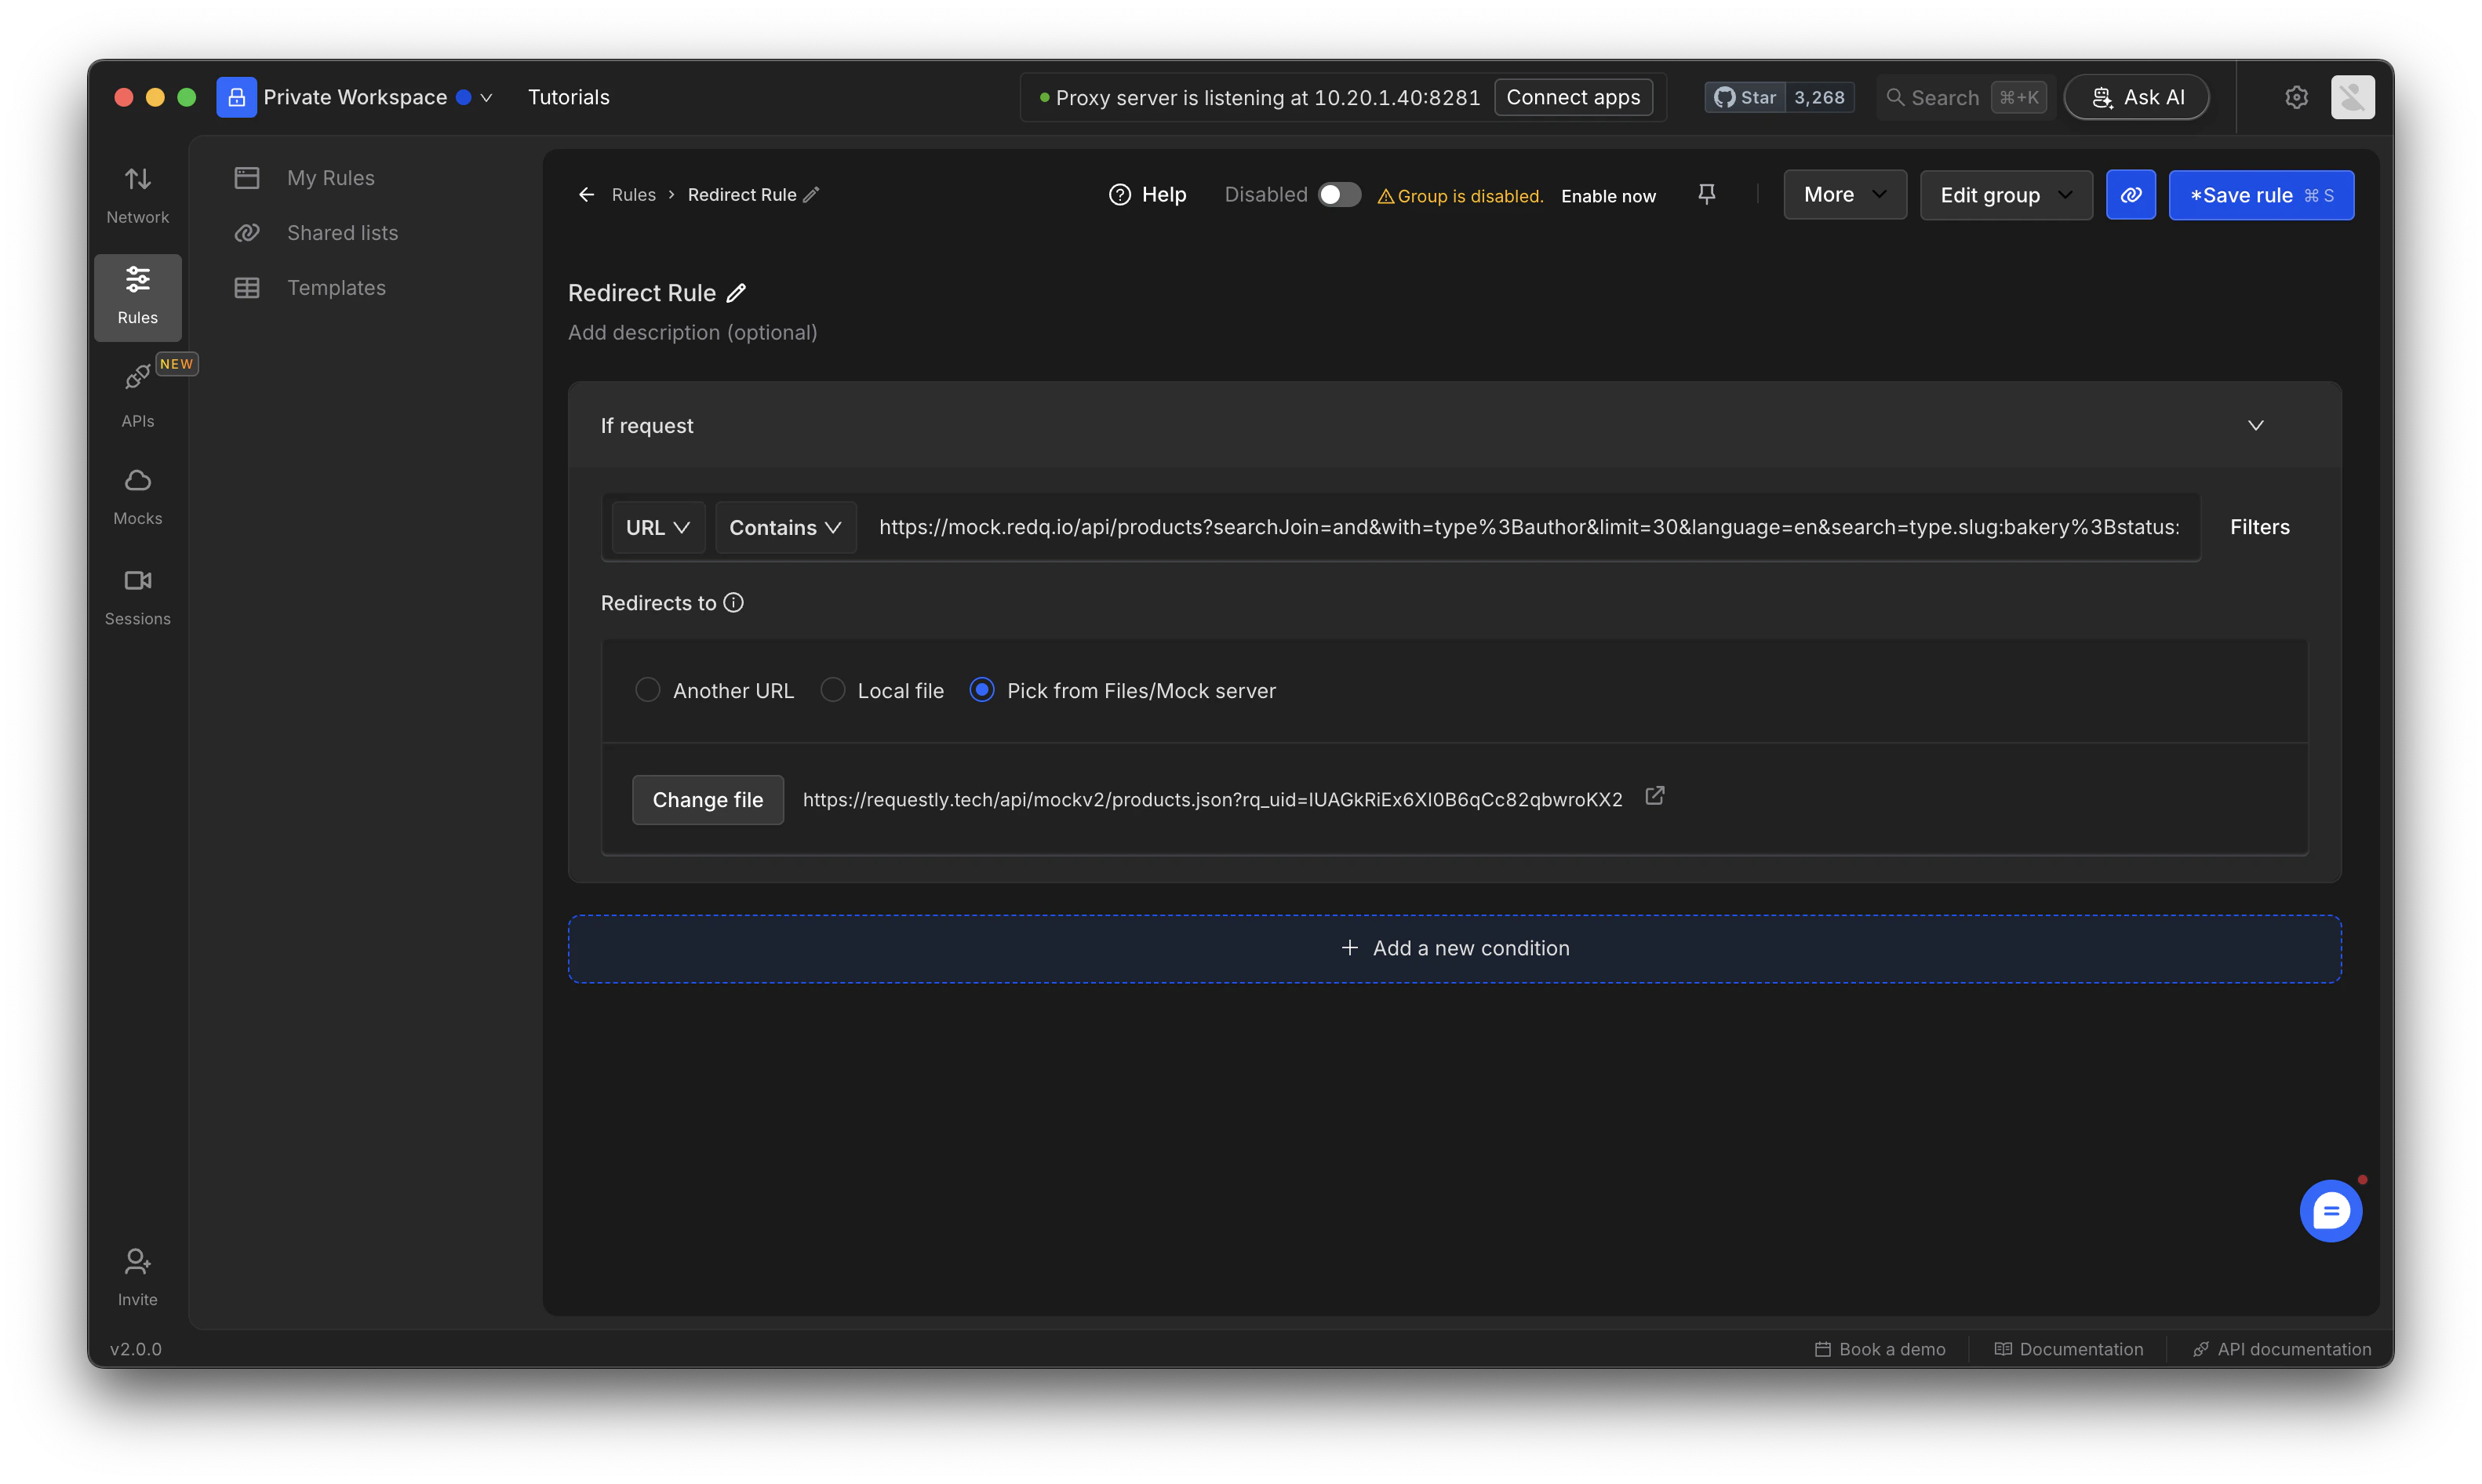Open the chat support bubble
Viewport: 2482px width, 1484px height.
pos(2330,1211)
